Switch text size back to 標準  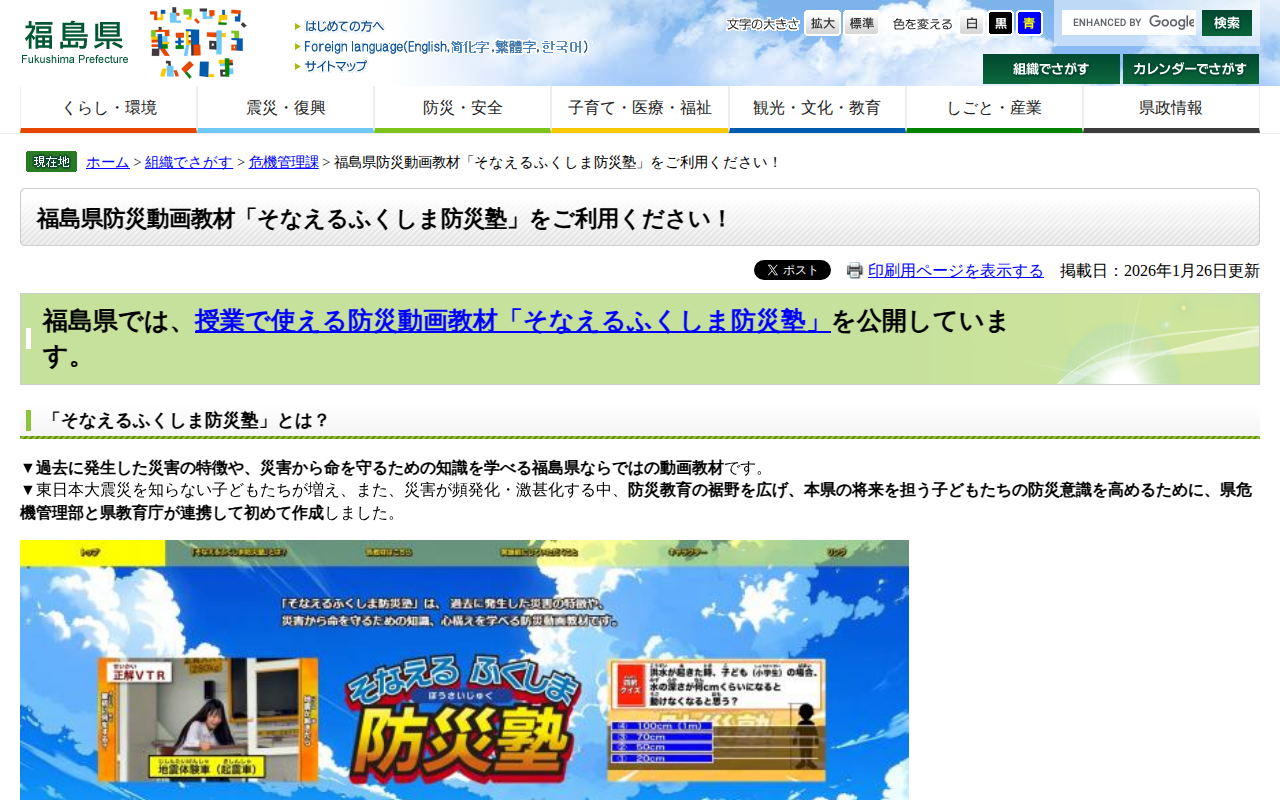tap(860, 22)
